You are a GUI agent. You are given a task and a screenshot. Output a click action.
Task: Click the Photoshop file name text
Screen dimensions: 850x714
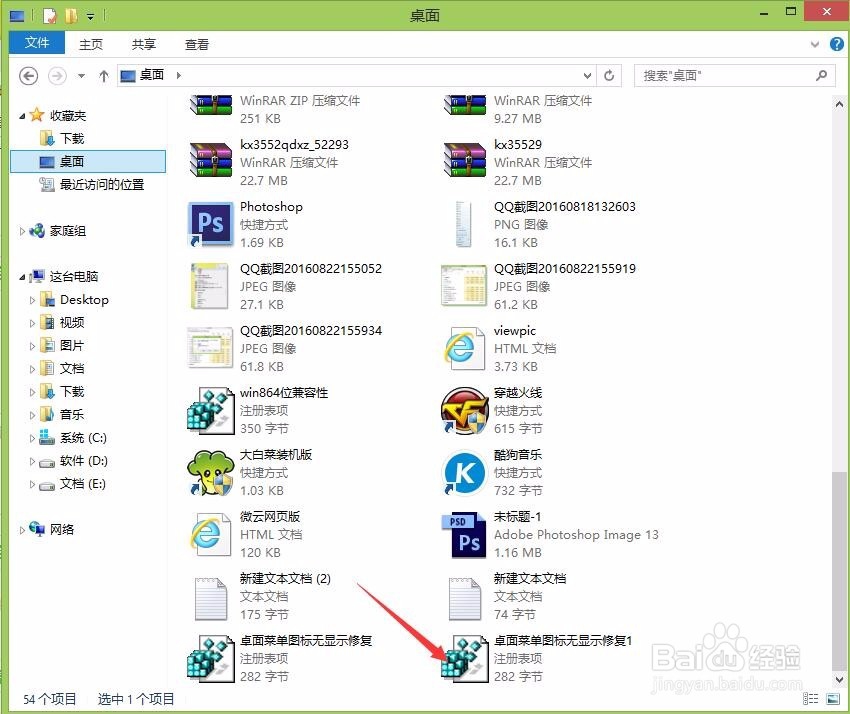[271, 207]
